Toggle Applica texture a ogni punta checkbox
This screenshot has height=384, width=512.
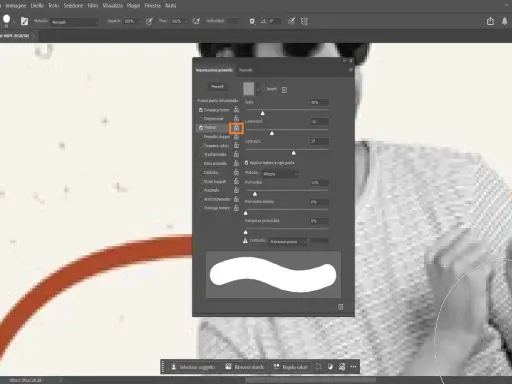tap(246, 163)
